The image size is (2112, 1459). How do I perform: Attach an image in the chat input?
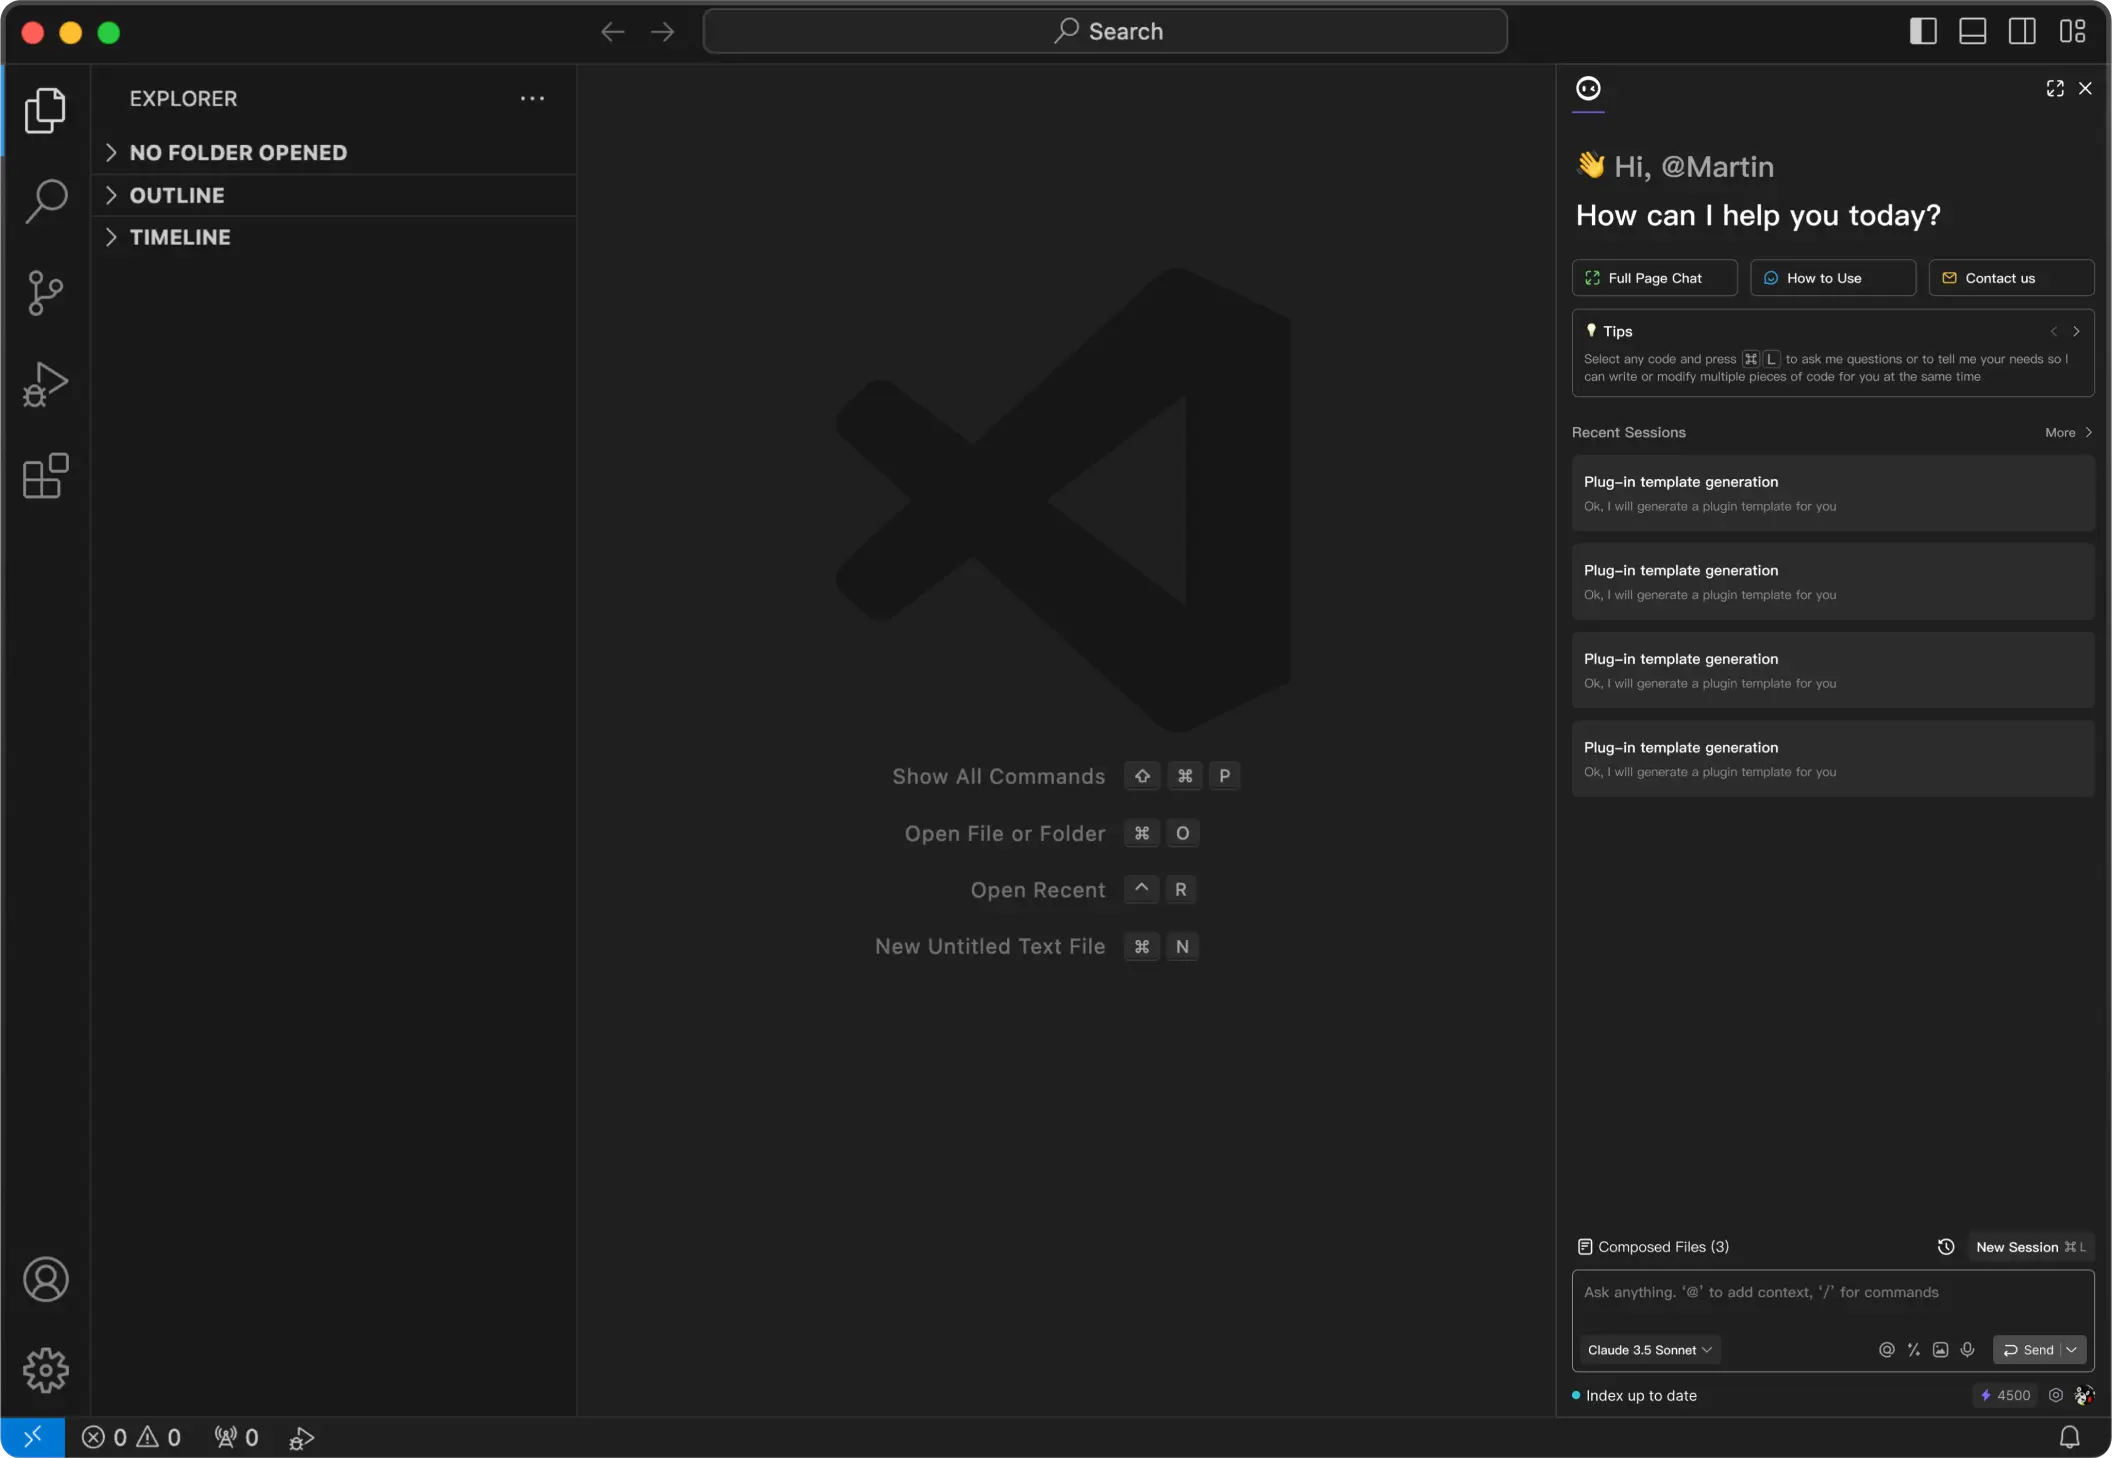pos(1940,1349)
